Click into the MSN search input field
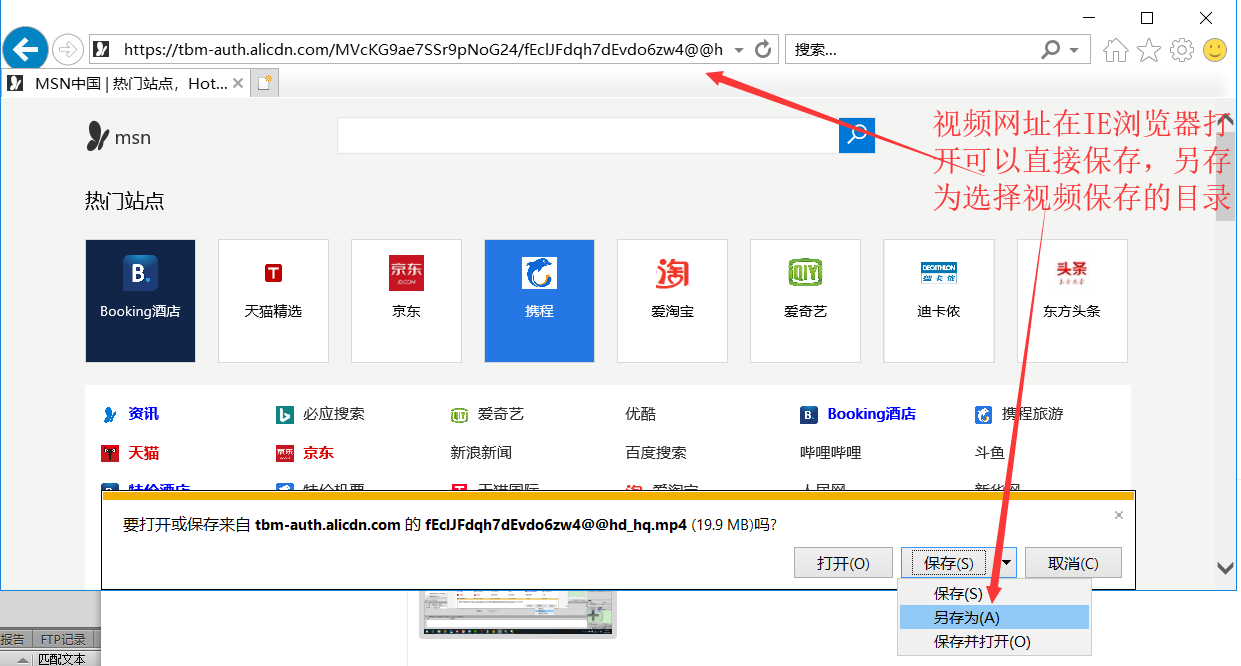Viewport: 1241px width, 666px height. [587, 135]
